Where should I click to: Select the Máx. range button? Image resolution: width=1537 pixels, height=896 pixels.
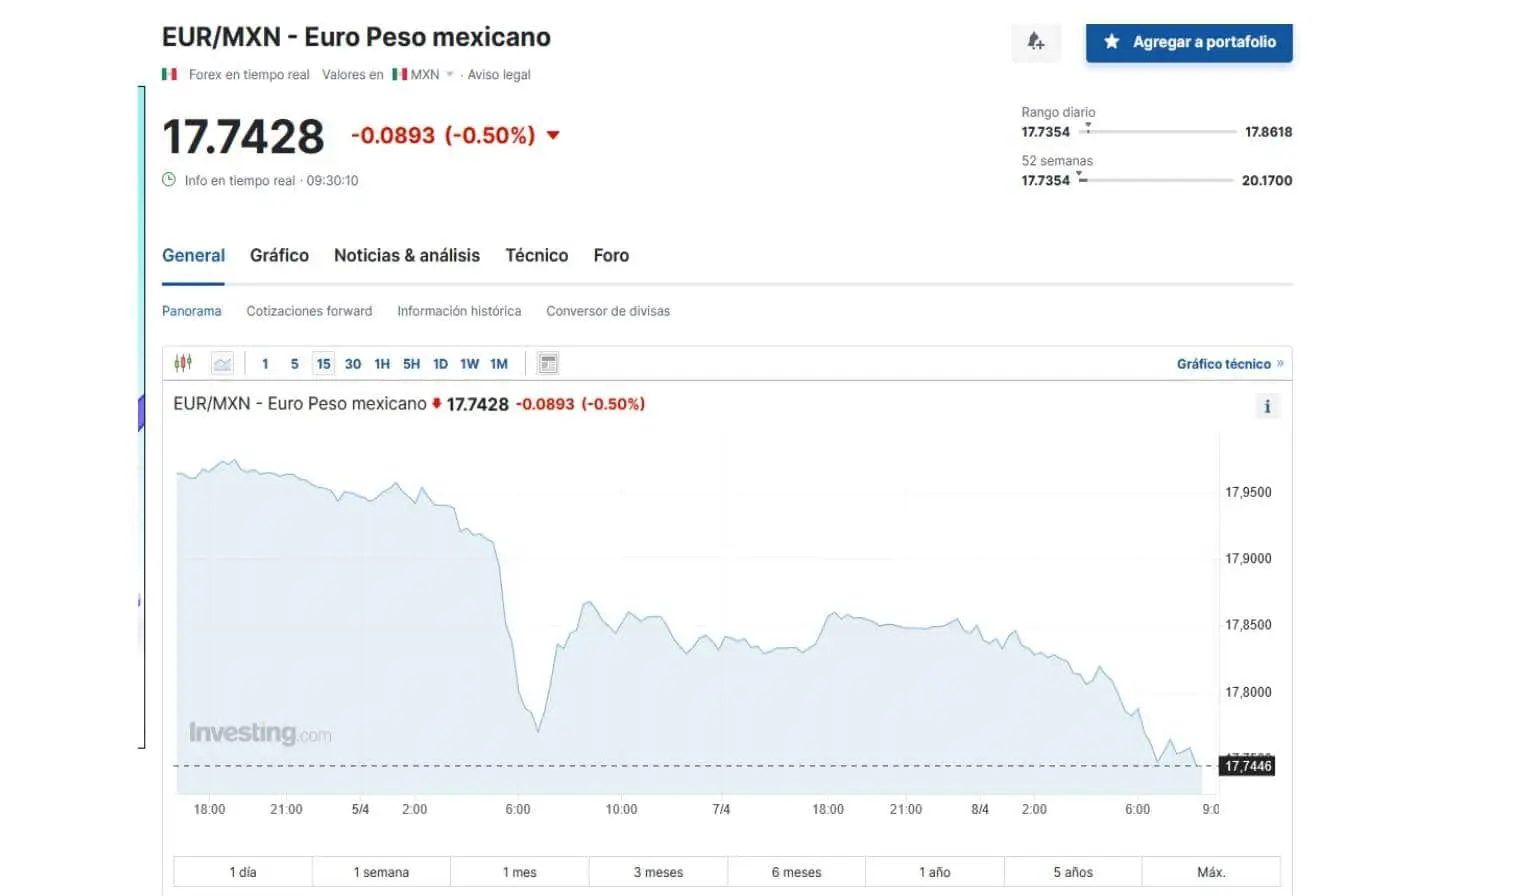click(1211, 872)
